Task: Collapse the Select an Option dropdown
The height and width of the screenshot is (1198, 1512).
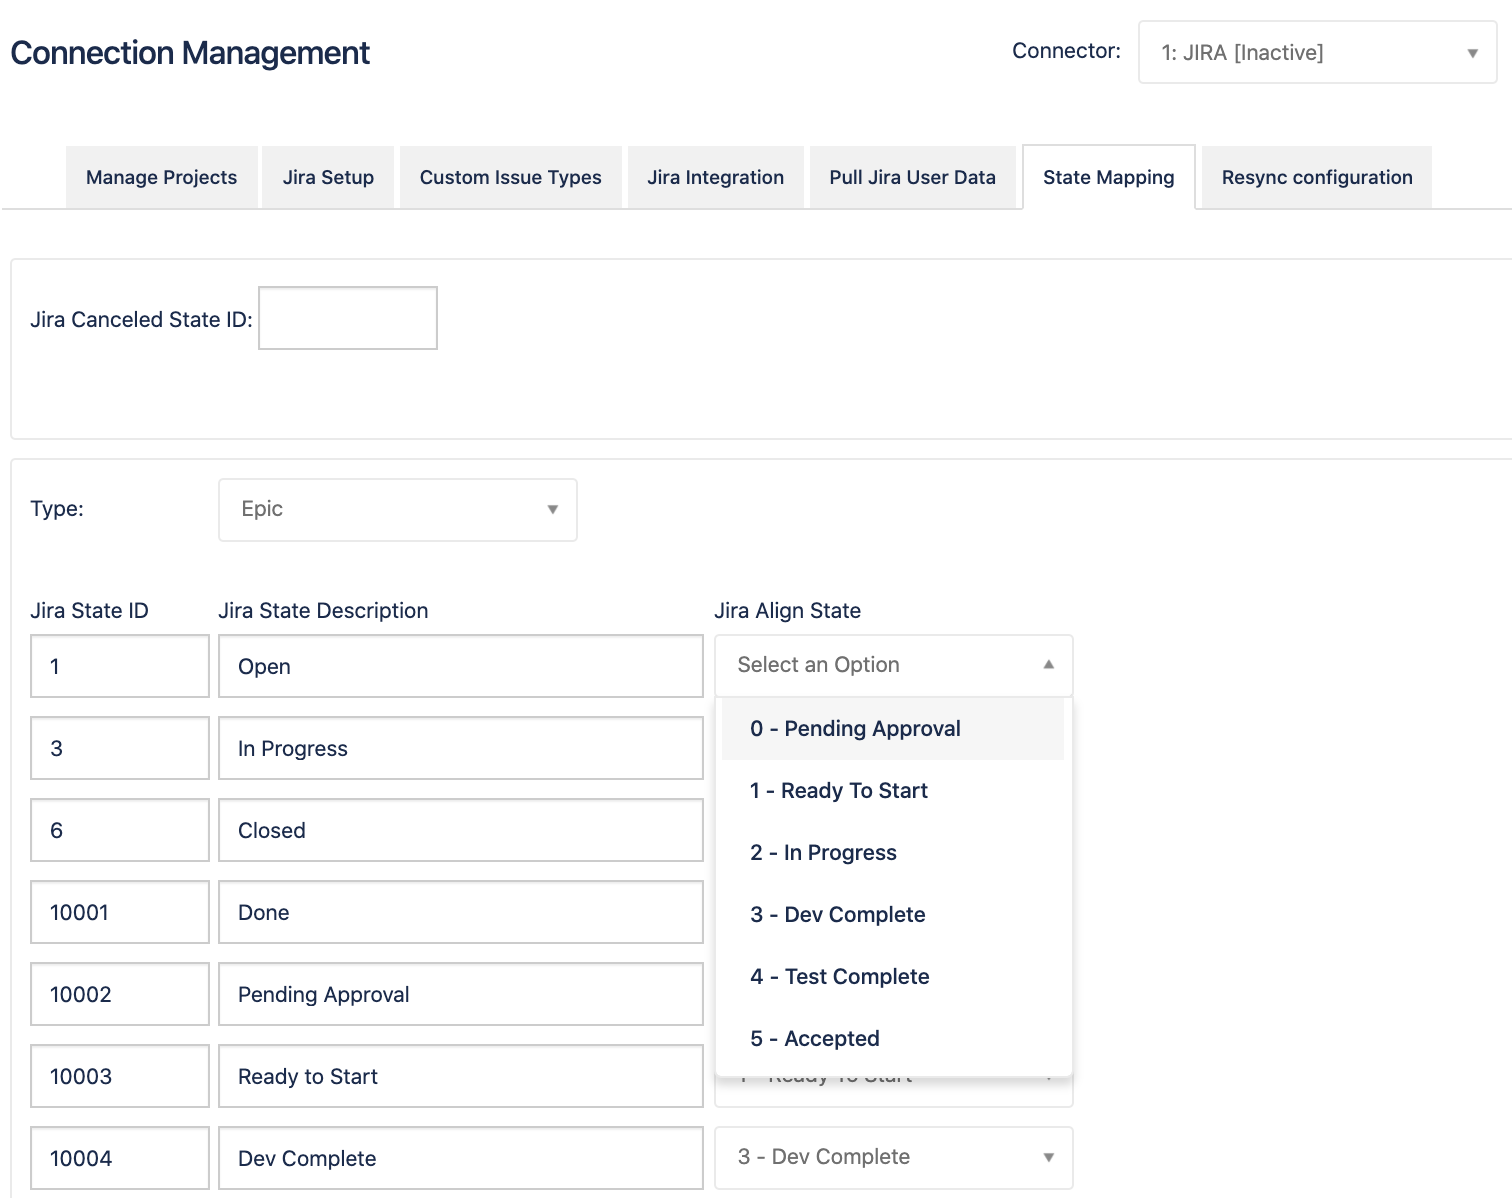Action: pyautogui.click(x=894, y=666)
